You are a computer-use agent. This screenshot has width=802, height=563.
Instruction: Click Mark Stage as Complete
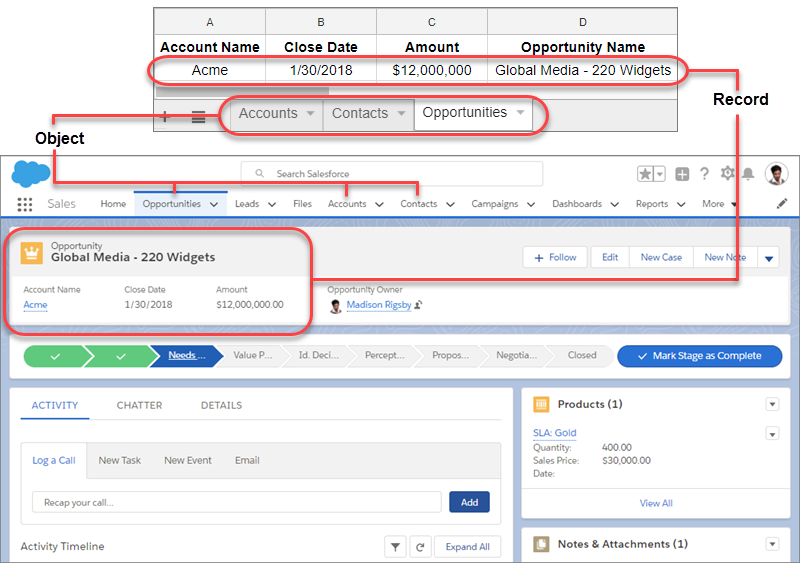(700, 356)
